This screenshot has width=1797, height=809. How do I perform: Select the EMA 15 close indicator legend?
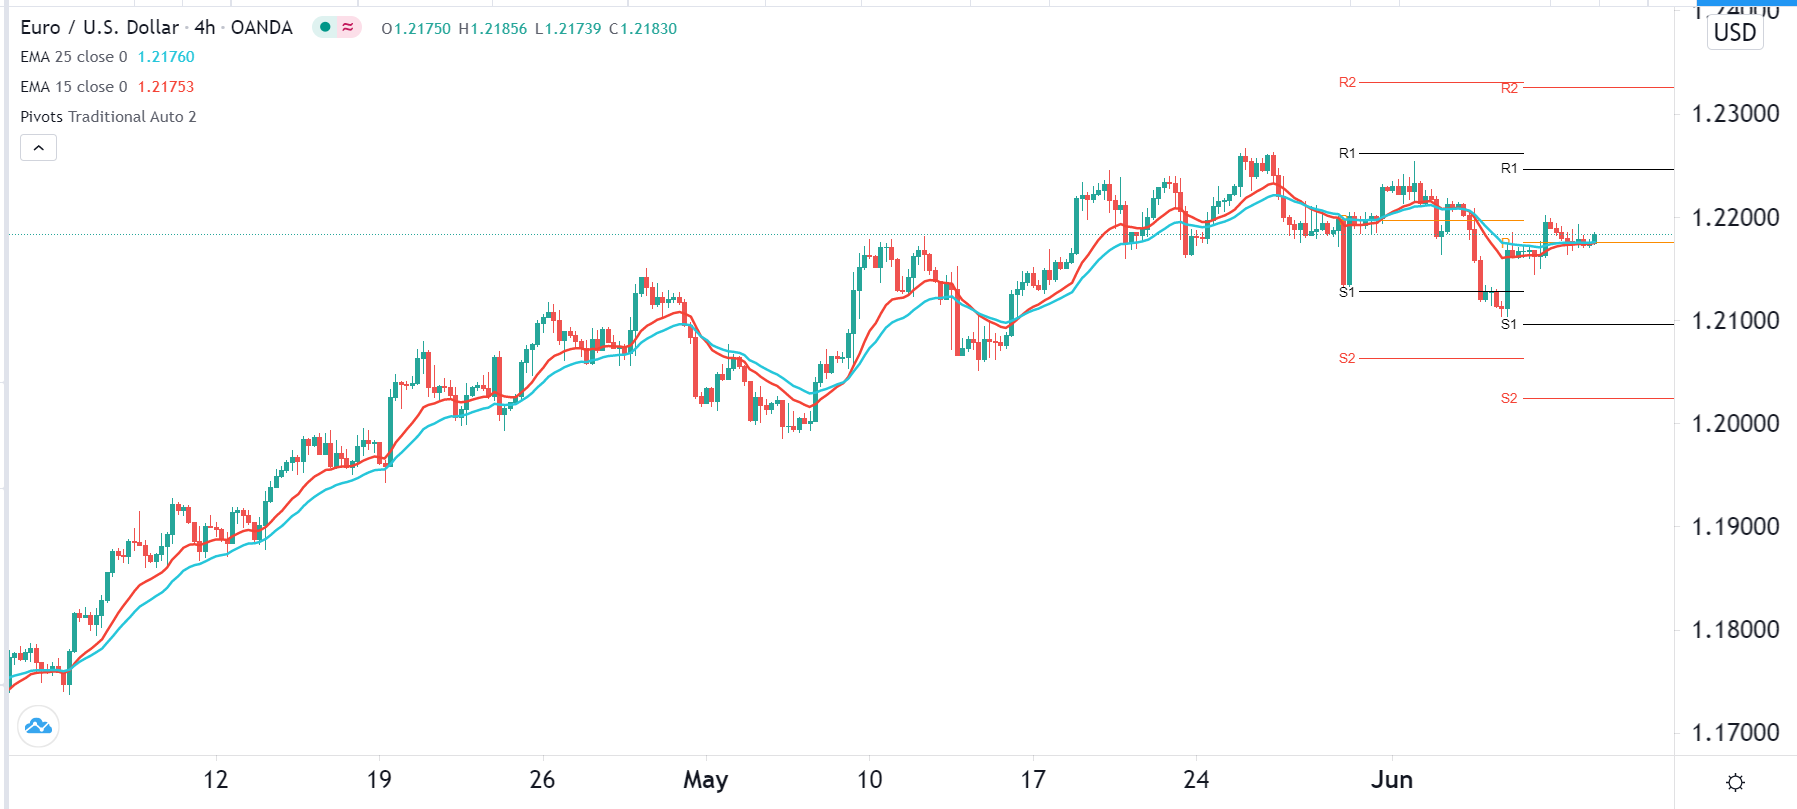click(74, 87)
